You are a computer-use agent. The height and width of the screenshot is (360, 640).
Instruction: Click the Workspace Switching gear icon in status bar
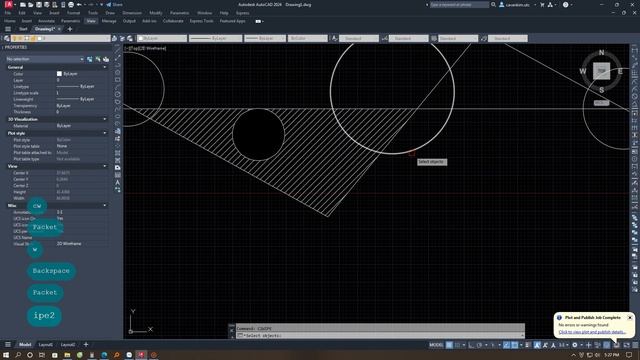click(575, 345)
